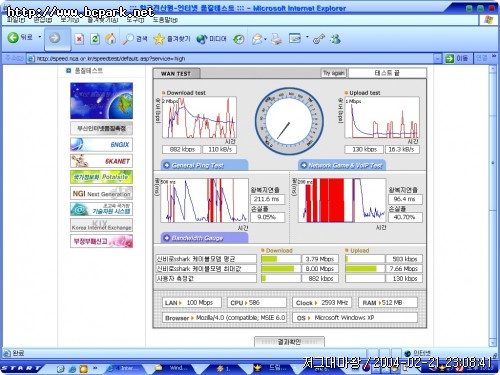The width and height of the screenshot is (500, 375).
Task: Open the Back button history dropdown arrow
Action: 40,37
